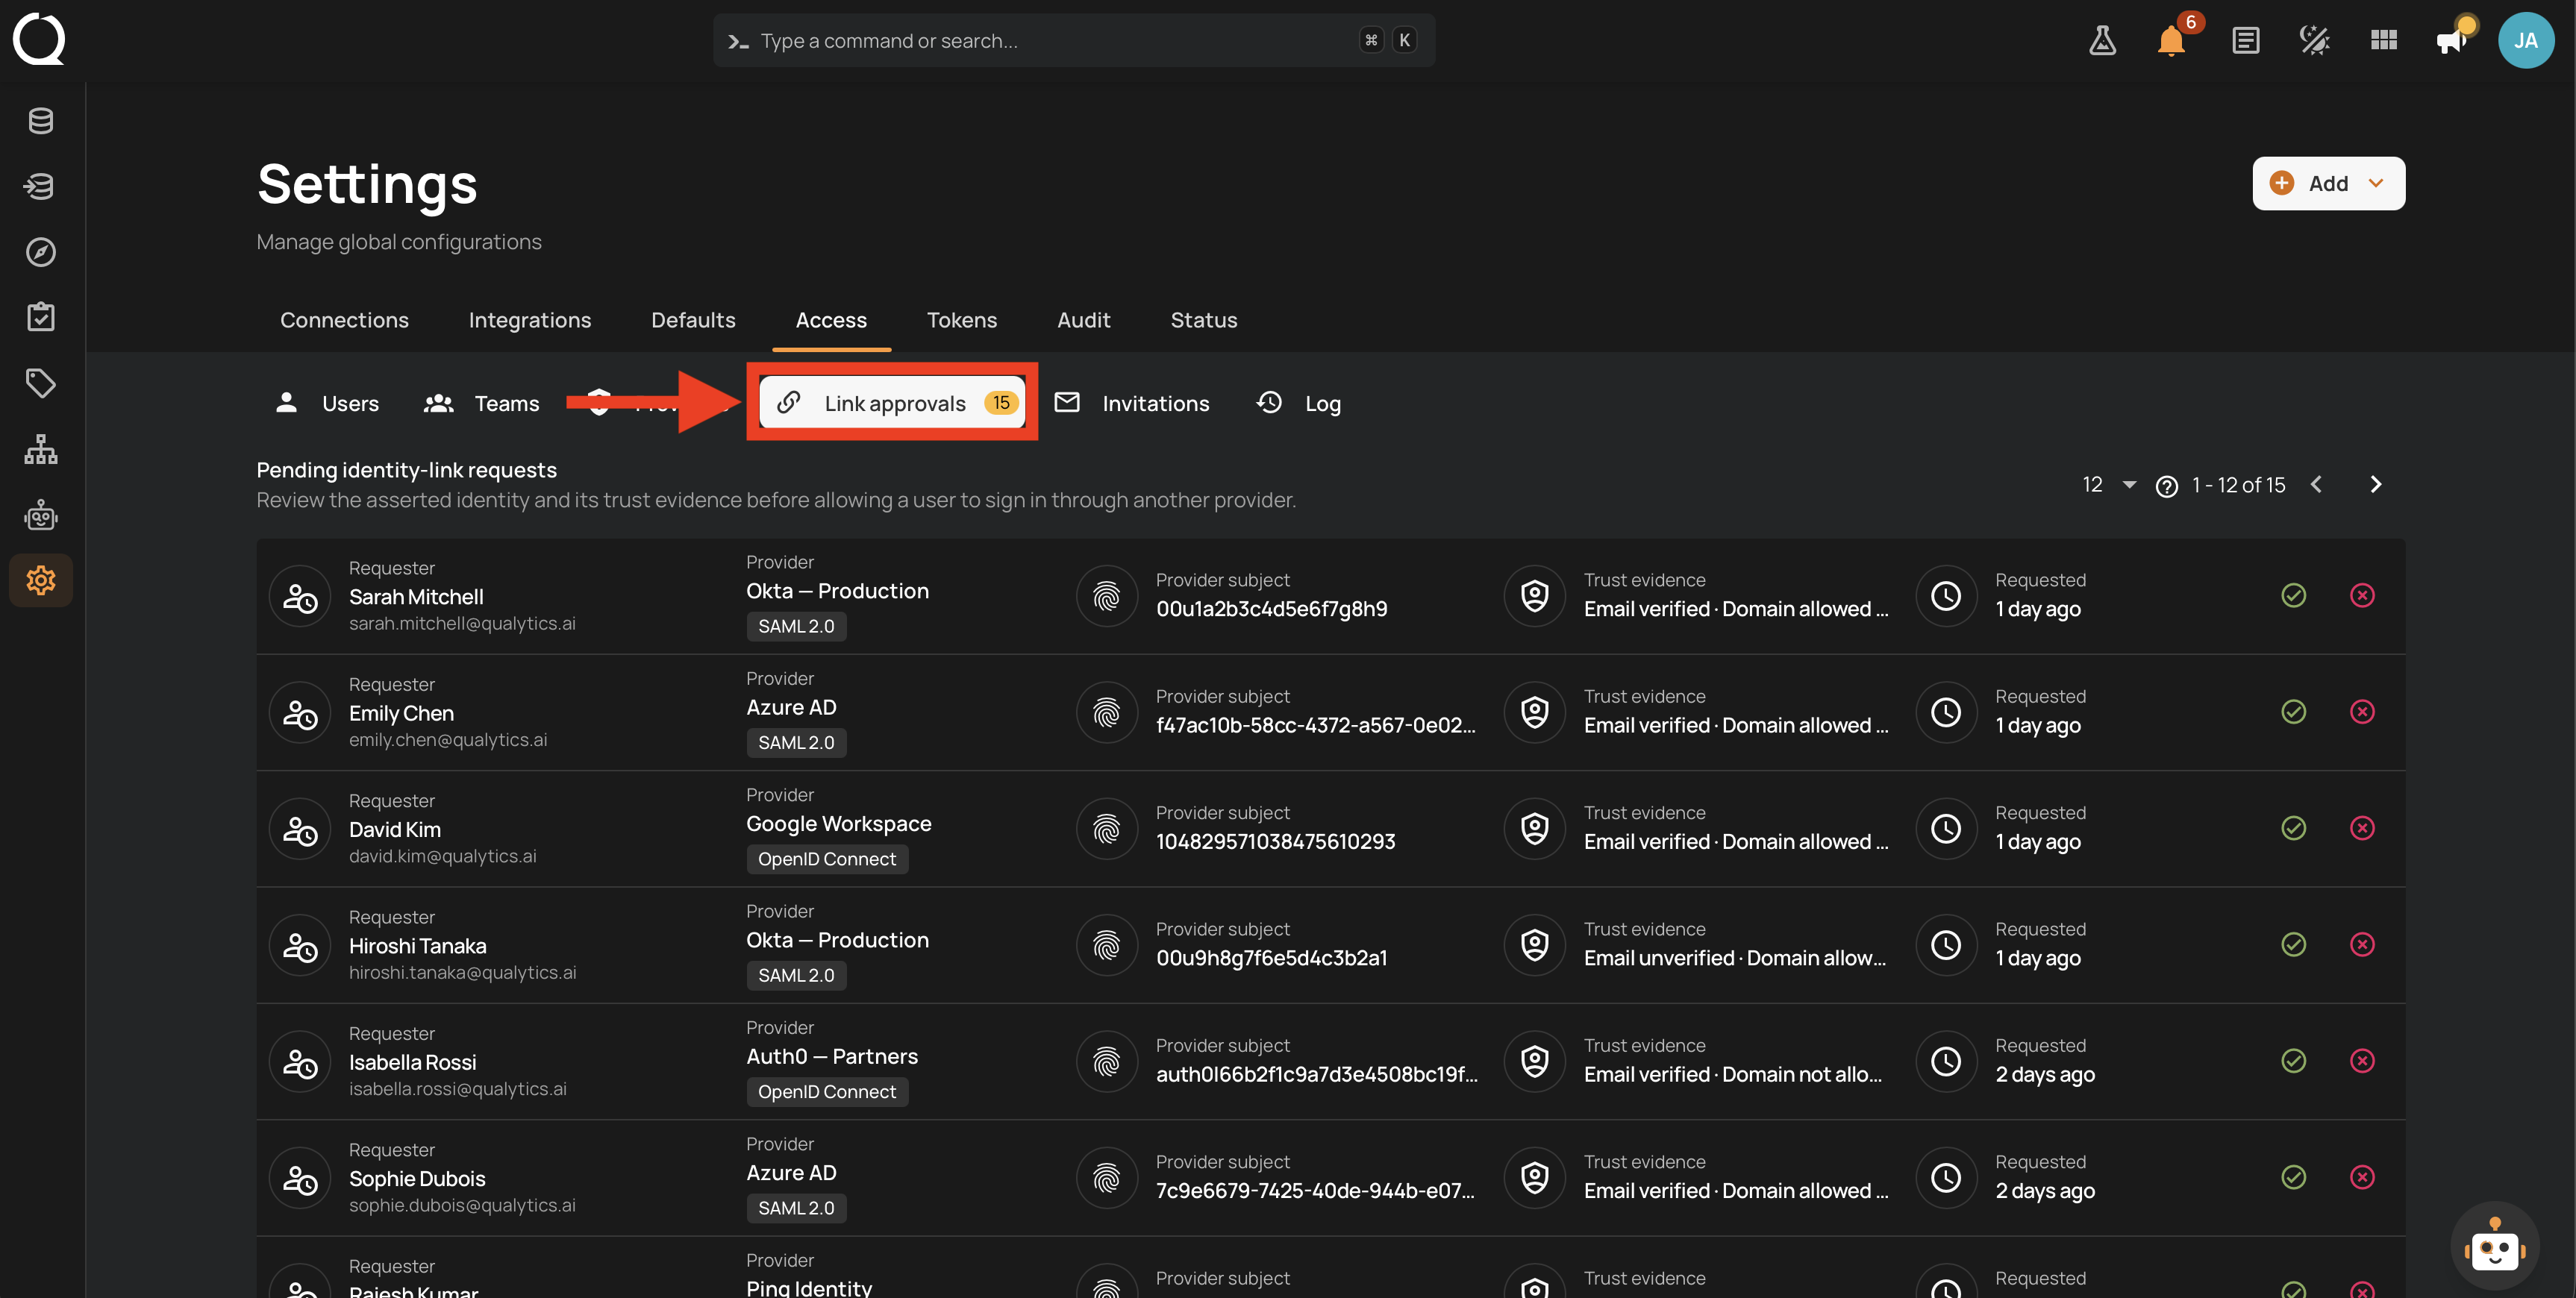Click Sophie Dubois requester name
Viewport: 2576px width, 1298px height.
[417, 1179]
